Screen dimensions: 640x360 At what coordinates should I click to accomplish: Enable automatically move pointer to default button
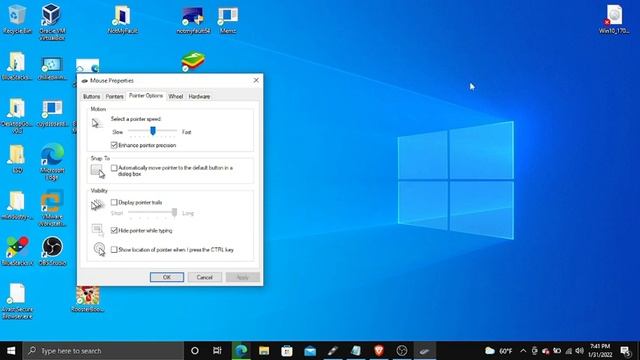click(x=114, y=168)
